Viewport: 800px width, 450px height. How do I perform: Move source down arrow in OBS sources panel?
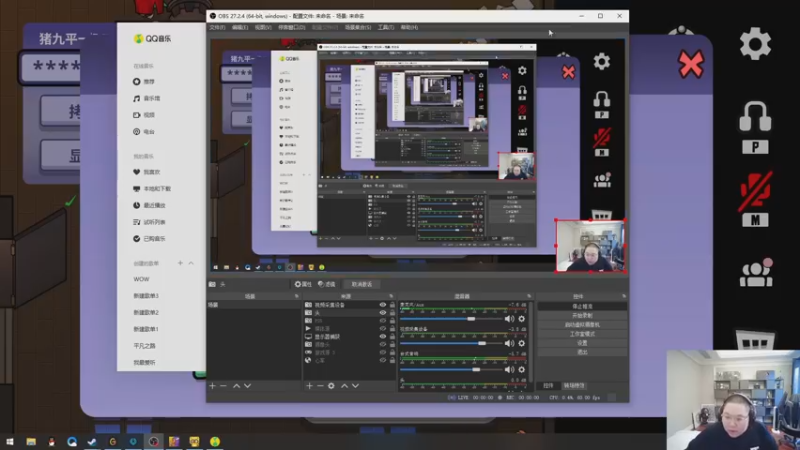356,386
